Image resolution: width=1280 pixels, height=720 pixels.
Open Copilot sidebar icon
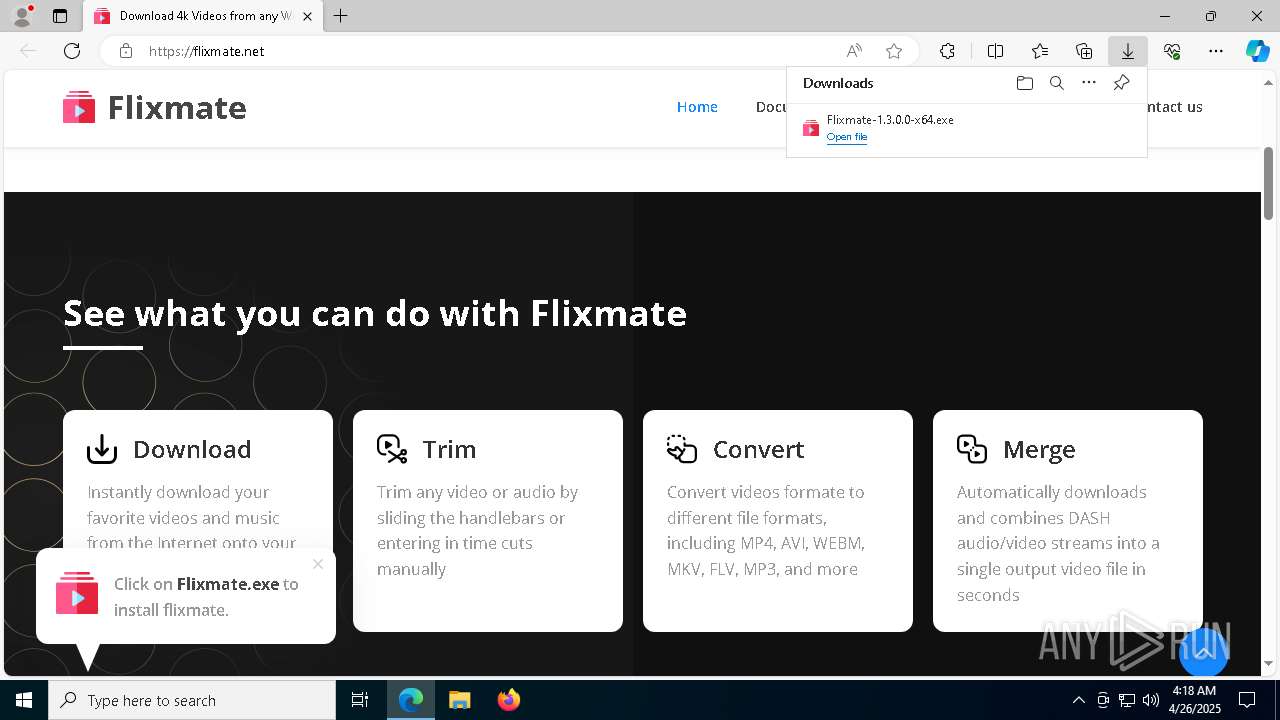(x=1257, y=51)
